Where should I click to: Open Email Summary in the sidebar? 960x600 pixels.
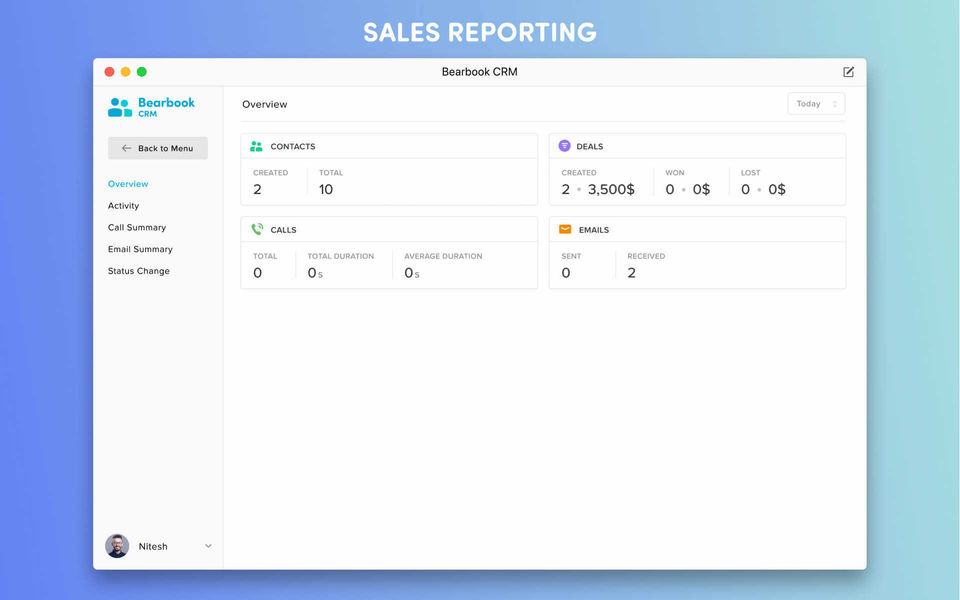point(140,249)
